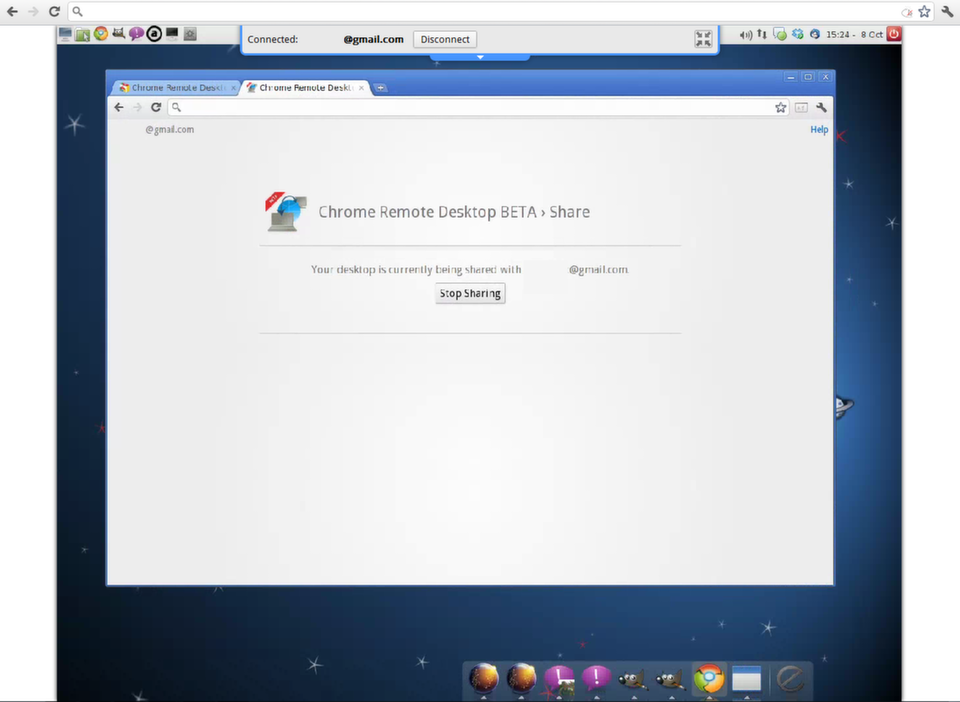
Task: Toggle full-screen using the arrows icon
Action: (703, 39)
